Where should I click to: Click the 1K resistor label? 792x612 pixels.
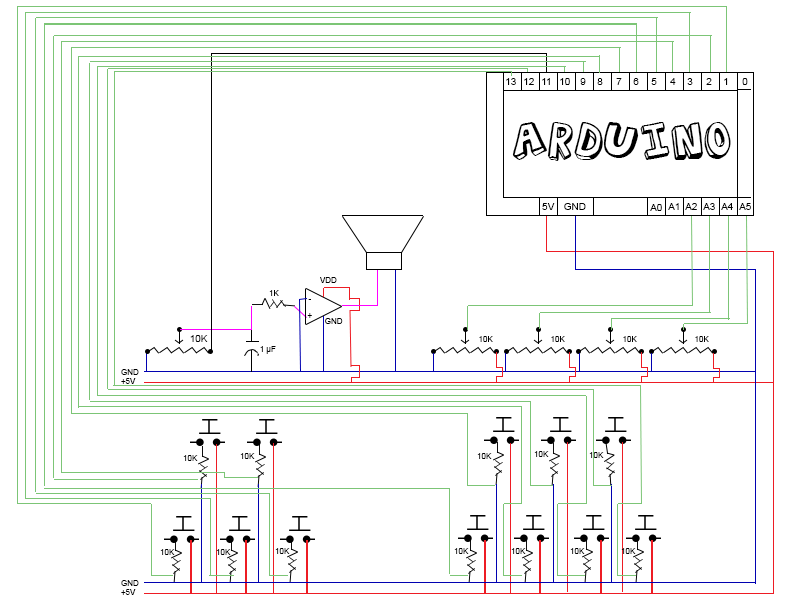(274, 293)
